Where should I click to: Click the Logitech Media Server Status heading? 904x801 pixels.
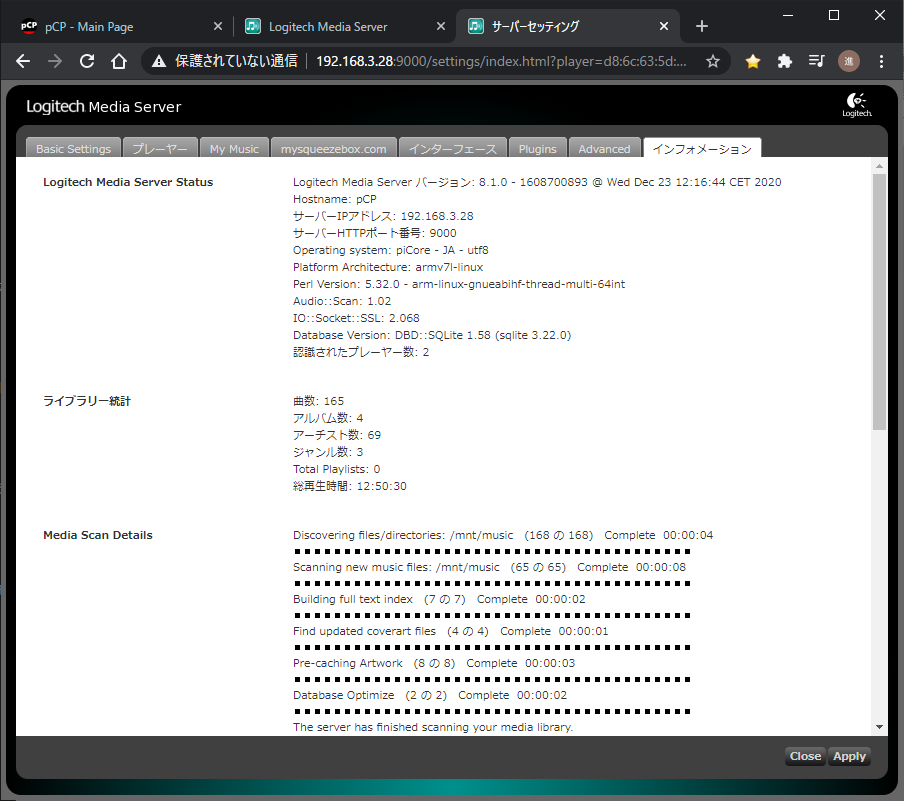[128, 182]
